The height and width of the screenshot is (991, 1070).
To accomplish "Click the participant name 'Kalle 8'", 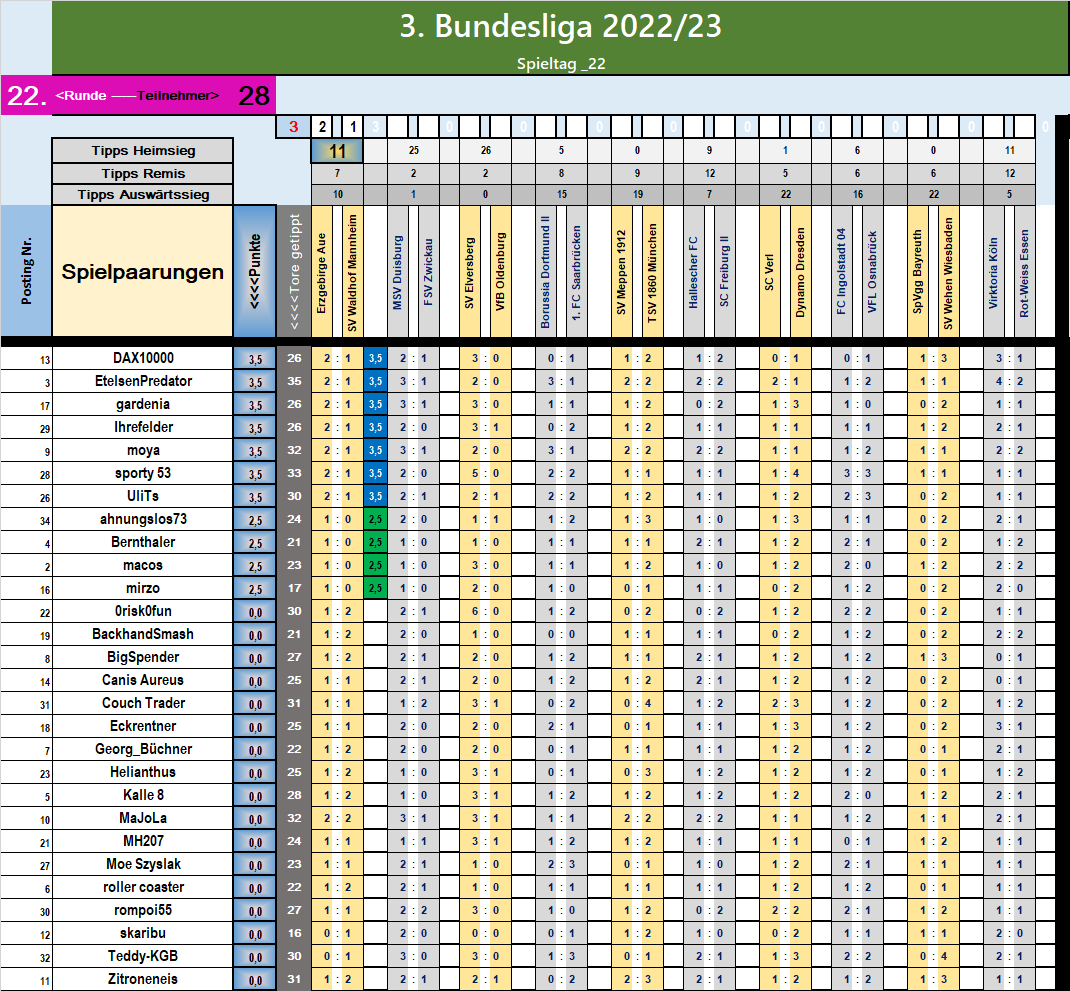I will click(x=143, y=795).
